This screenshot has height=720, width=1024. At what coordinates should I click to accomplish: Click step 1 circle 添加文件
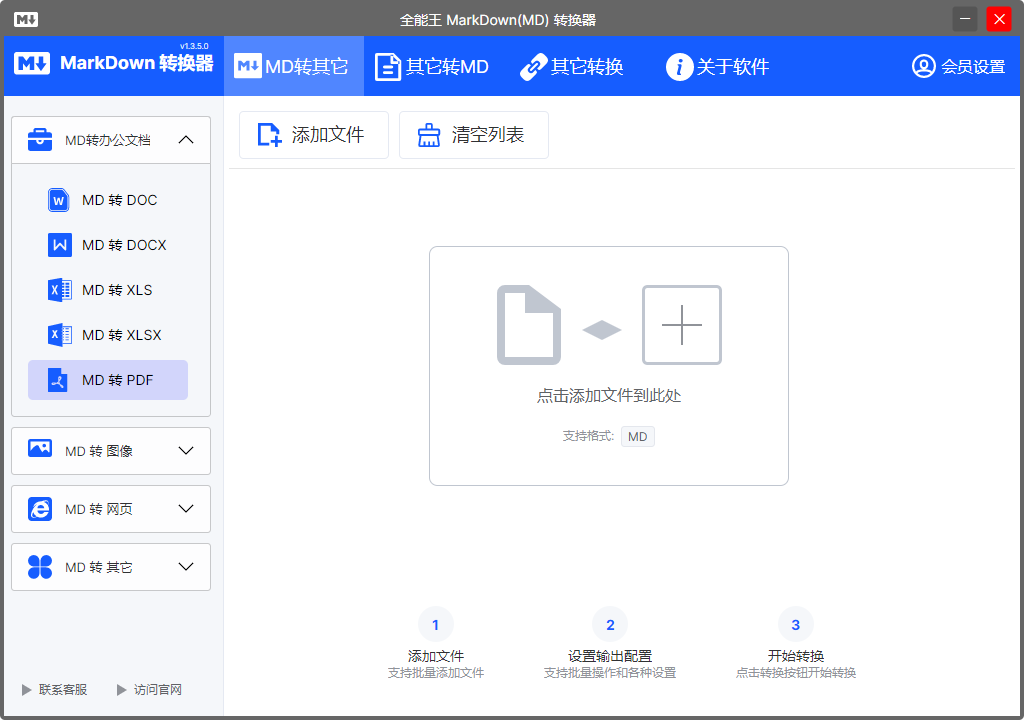coord(436,625)
